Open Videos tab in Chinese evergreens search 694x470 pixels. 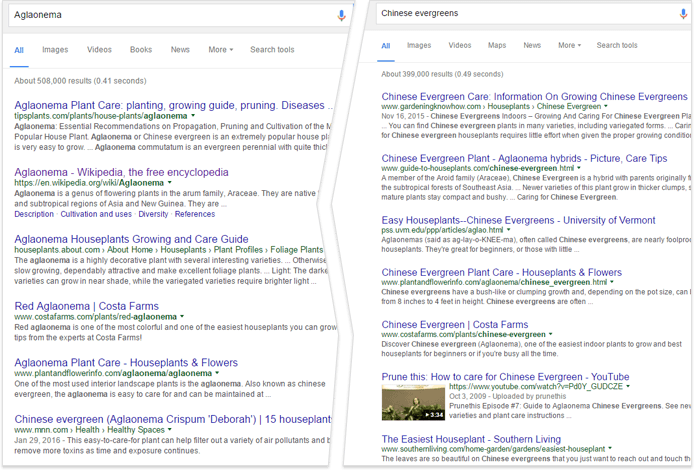tap(460, 45)
